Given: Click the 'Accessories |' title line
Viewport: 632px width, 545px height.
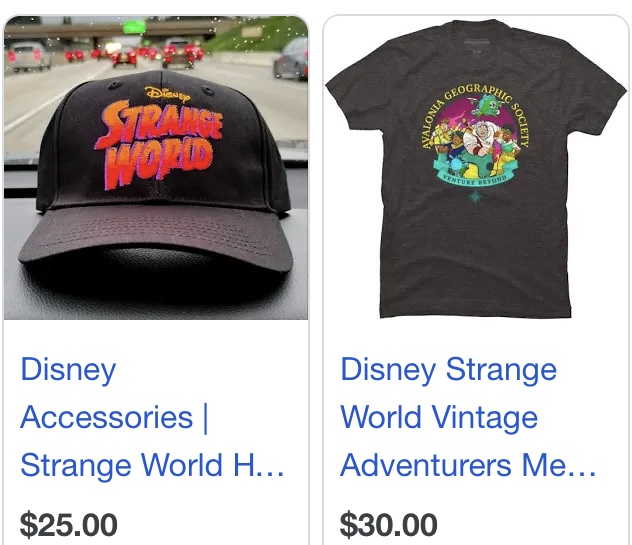Looking at the screenshot, I should 114,417.
